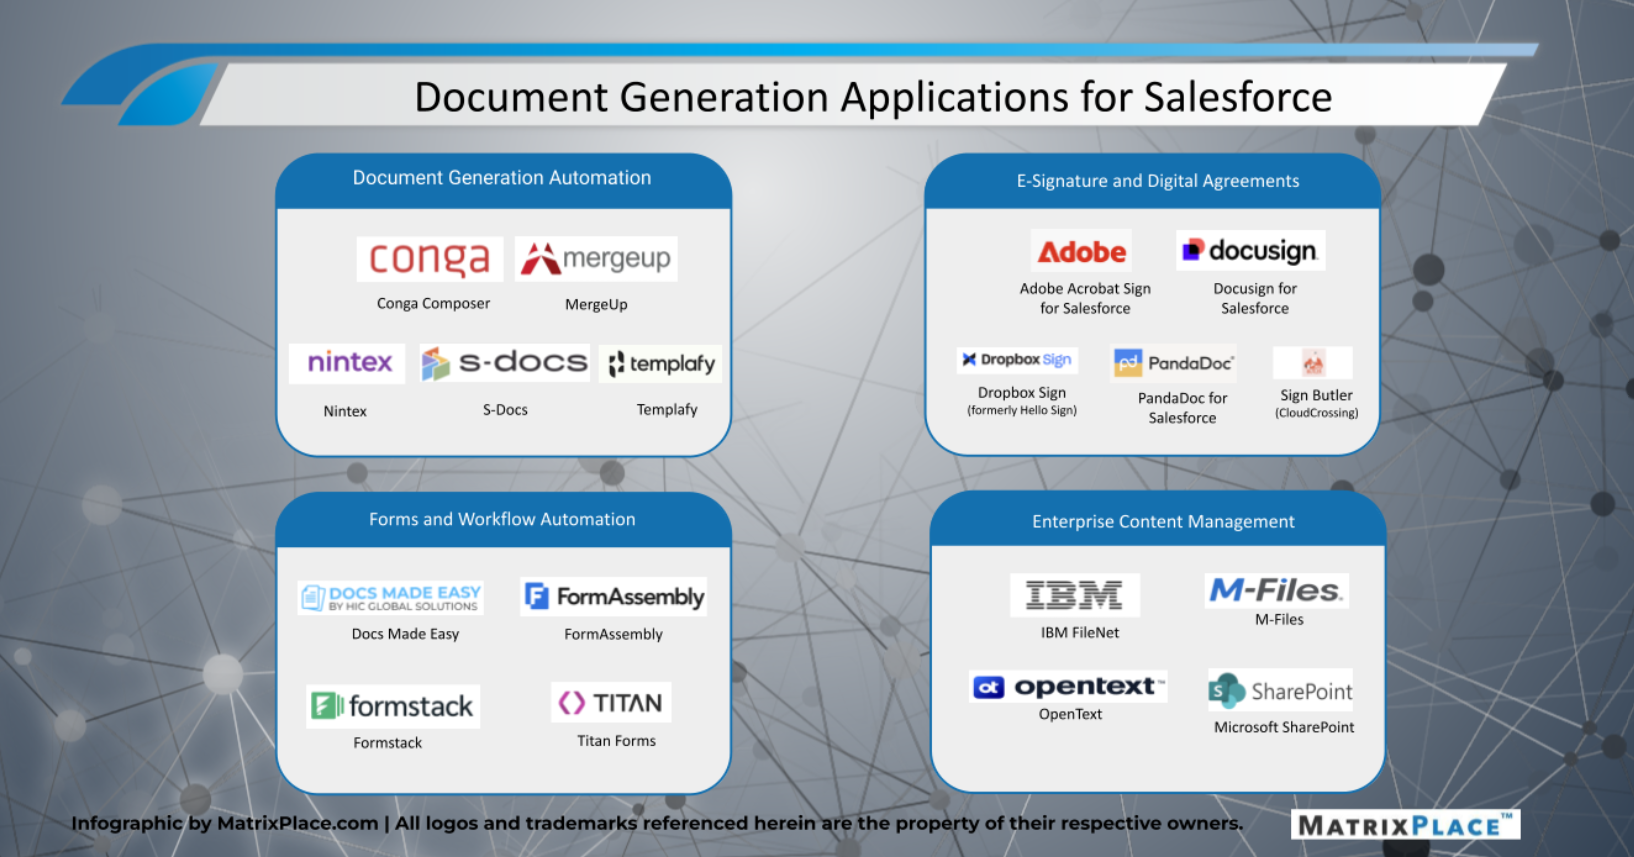Viewport: 1634px width, 857px height.
Task: Click the main title Document Generation Applications
Action: point(873,97)
